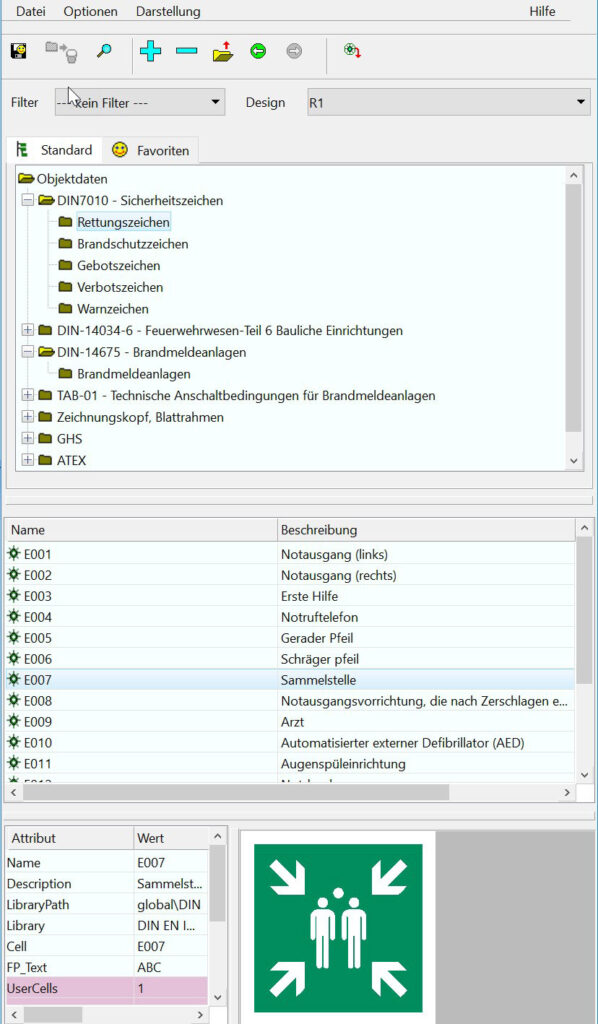Expand the DIN-14034-6 Feuerwehrwesen node
Screen dimensions: 598x1024
click(x=27, y=330)
